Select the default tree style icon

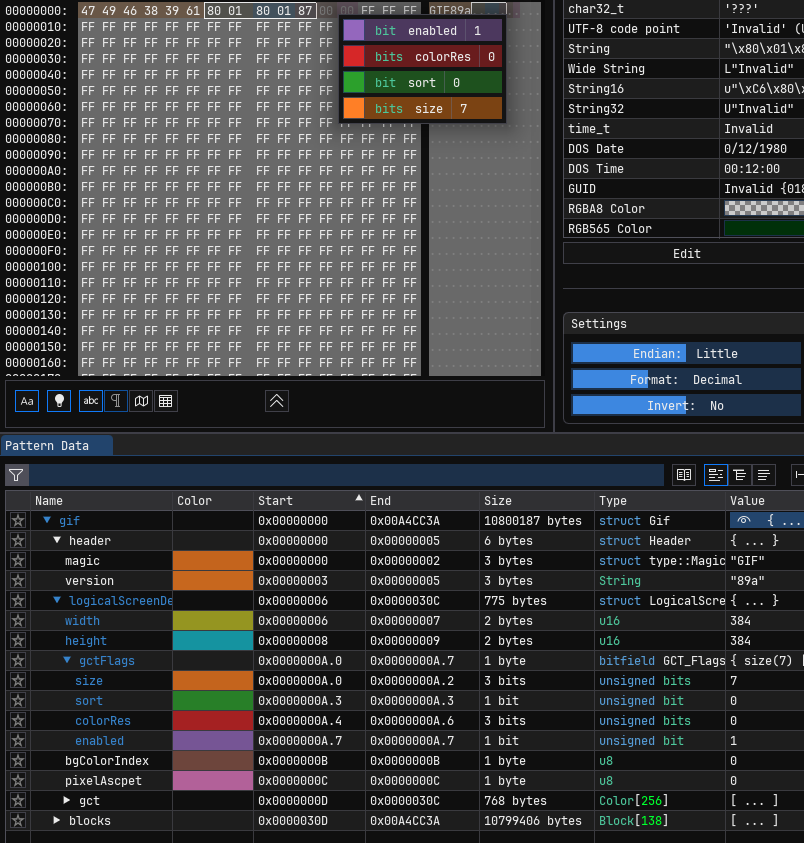pyautogui.click(x=716, y=475)
